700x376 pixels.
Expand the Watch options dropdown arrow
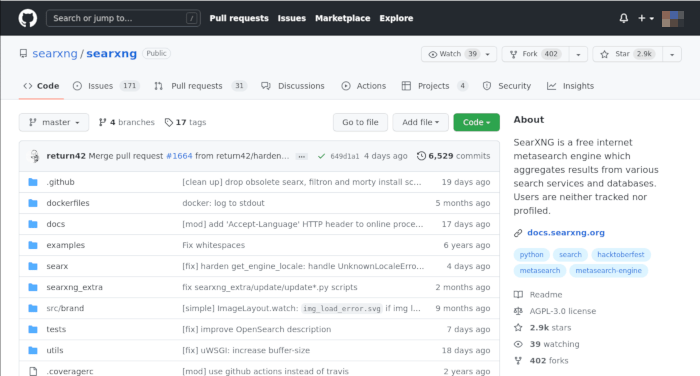click(x=488, y=54)
